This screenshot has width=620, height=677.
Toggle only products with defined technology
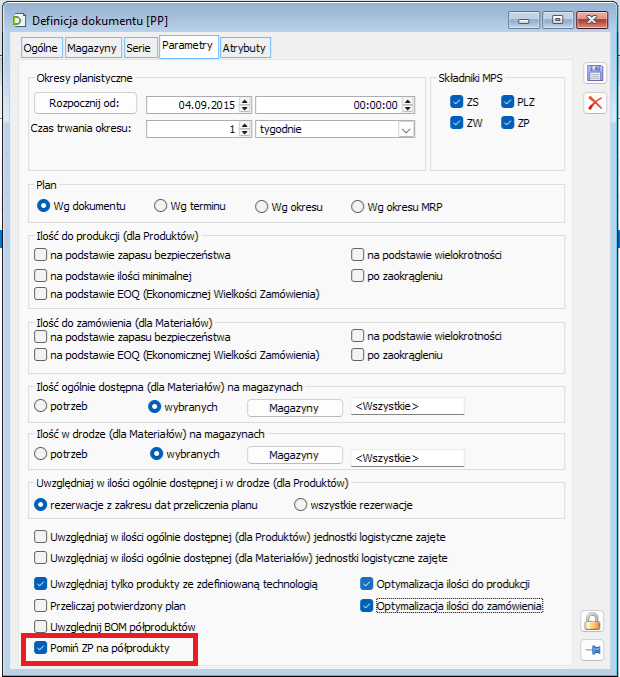coord(41,584)
